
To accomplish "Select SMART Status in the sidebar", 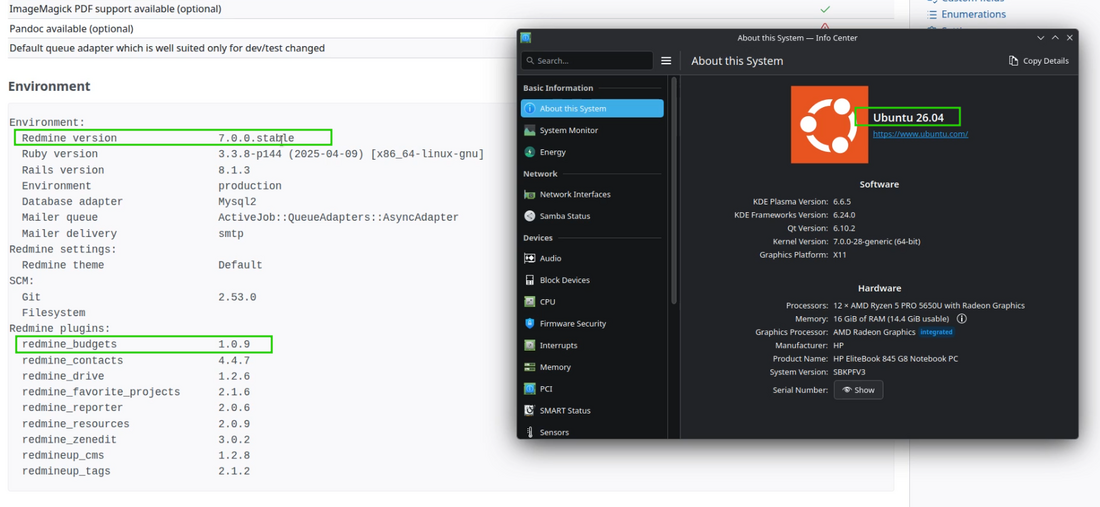I will [592, 410].
